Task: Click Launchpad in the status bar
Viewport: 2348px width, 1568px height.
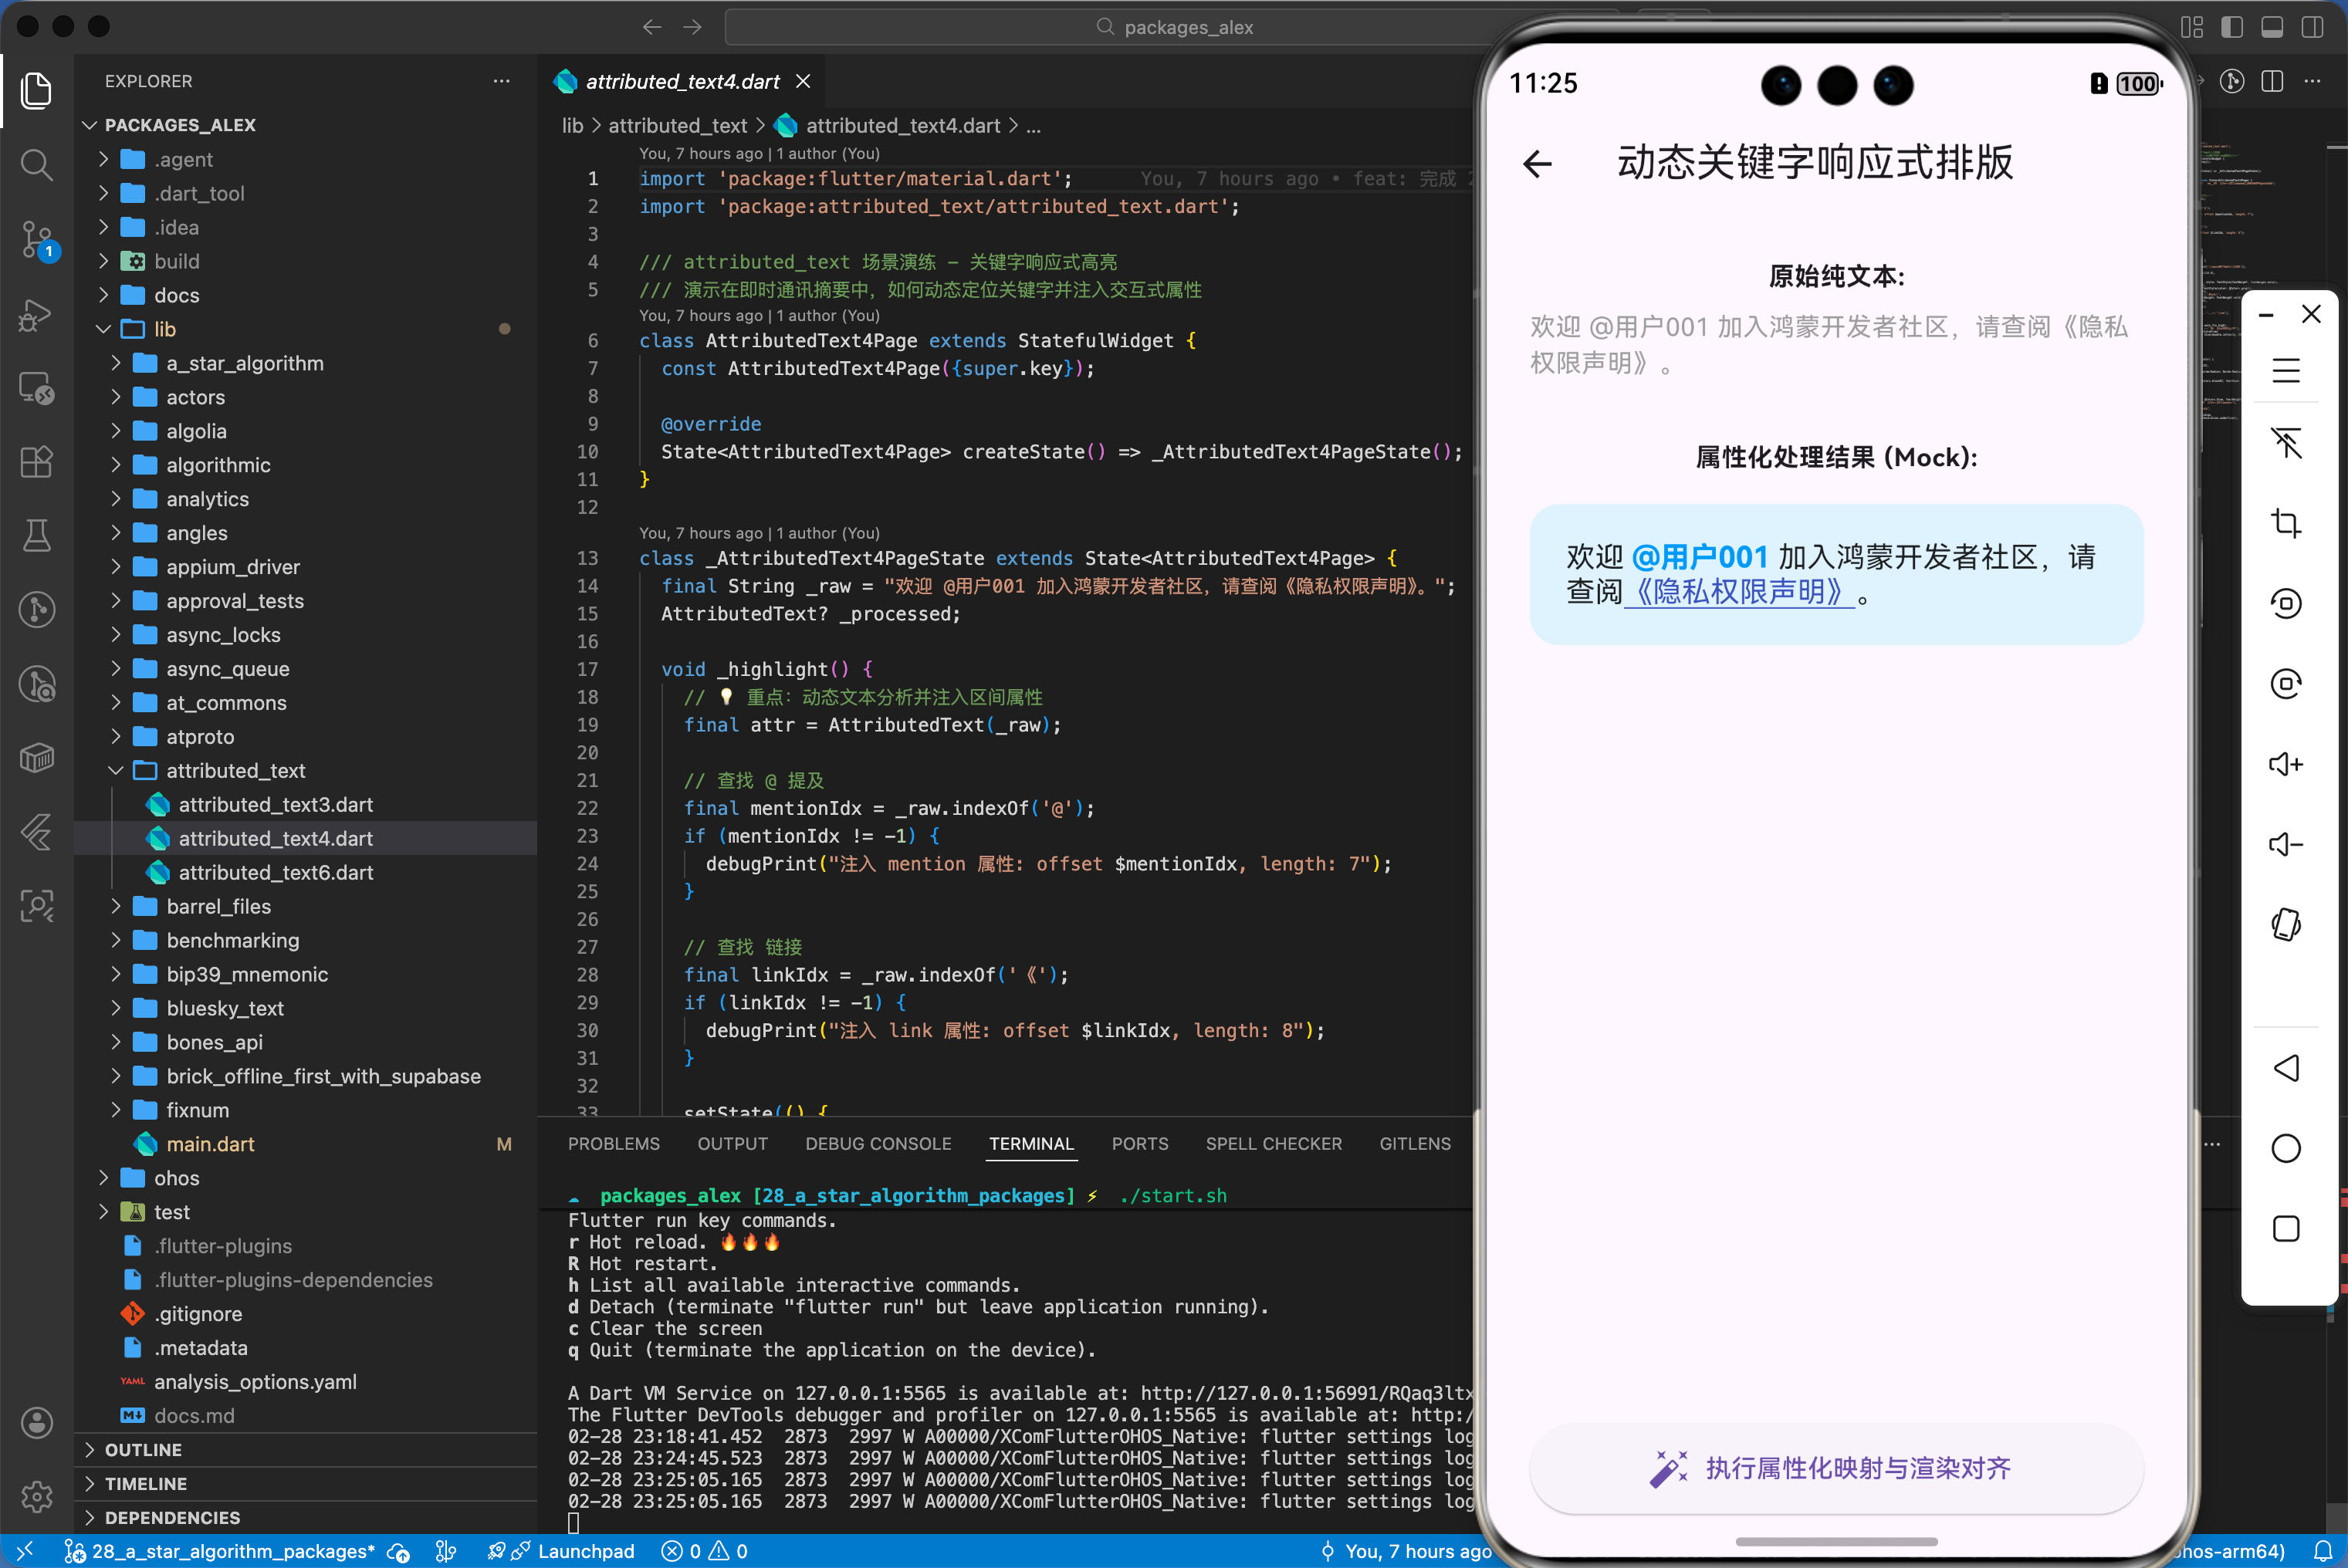Action: pos(586,1551)
